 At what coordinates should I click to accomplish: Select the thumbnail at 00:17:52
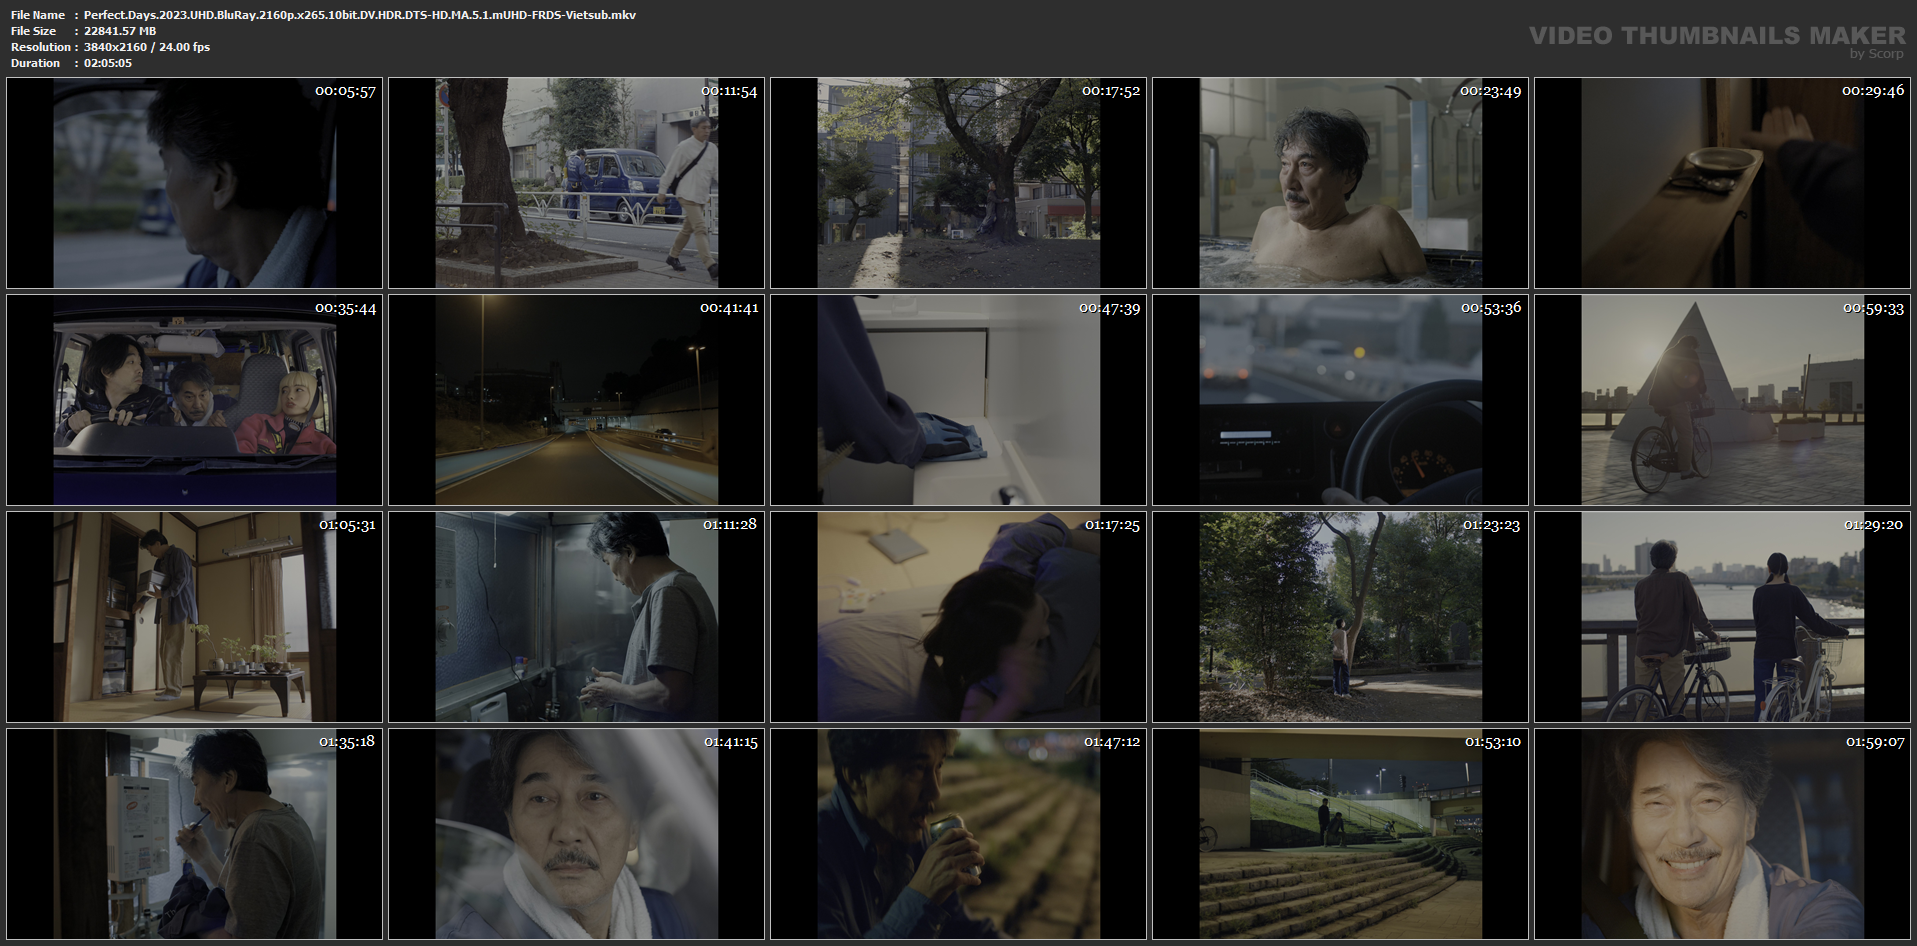958,183
